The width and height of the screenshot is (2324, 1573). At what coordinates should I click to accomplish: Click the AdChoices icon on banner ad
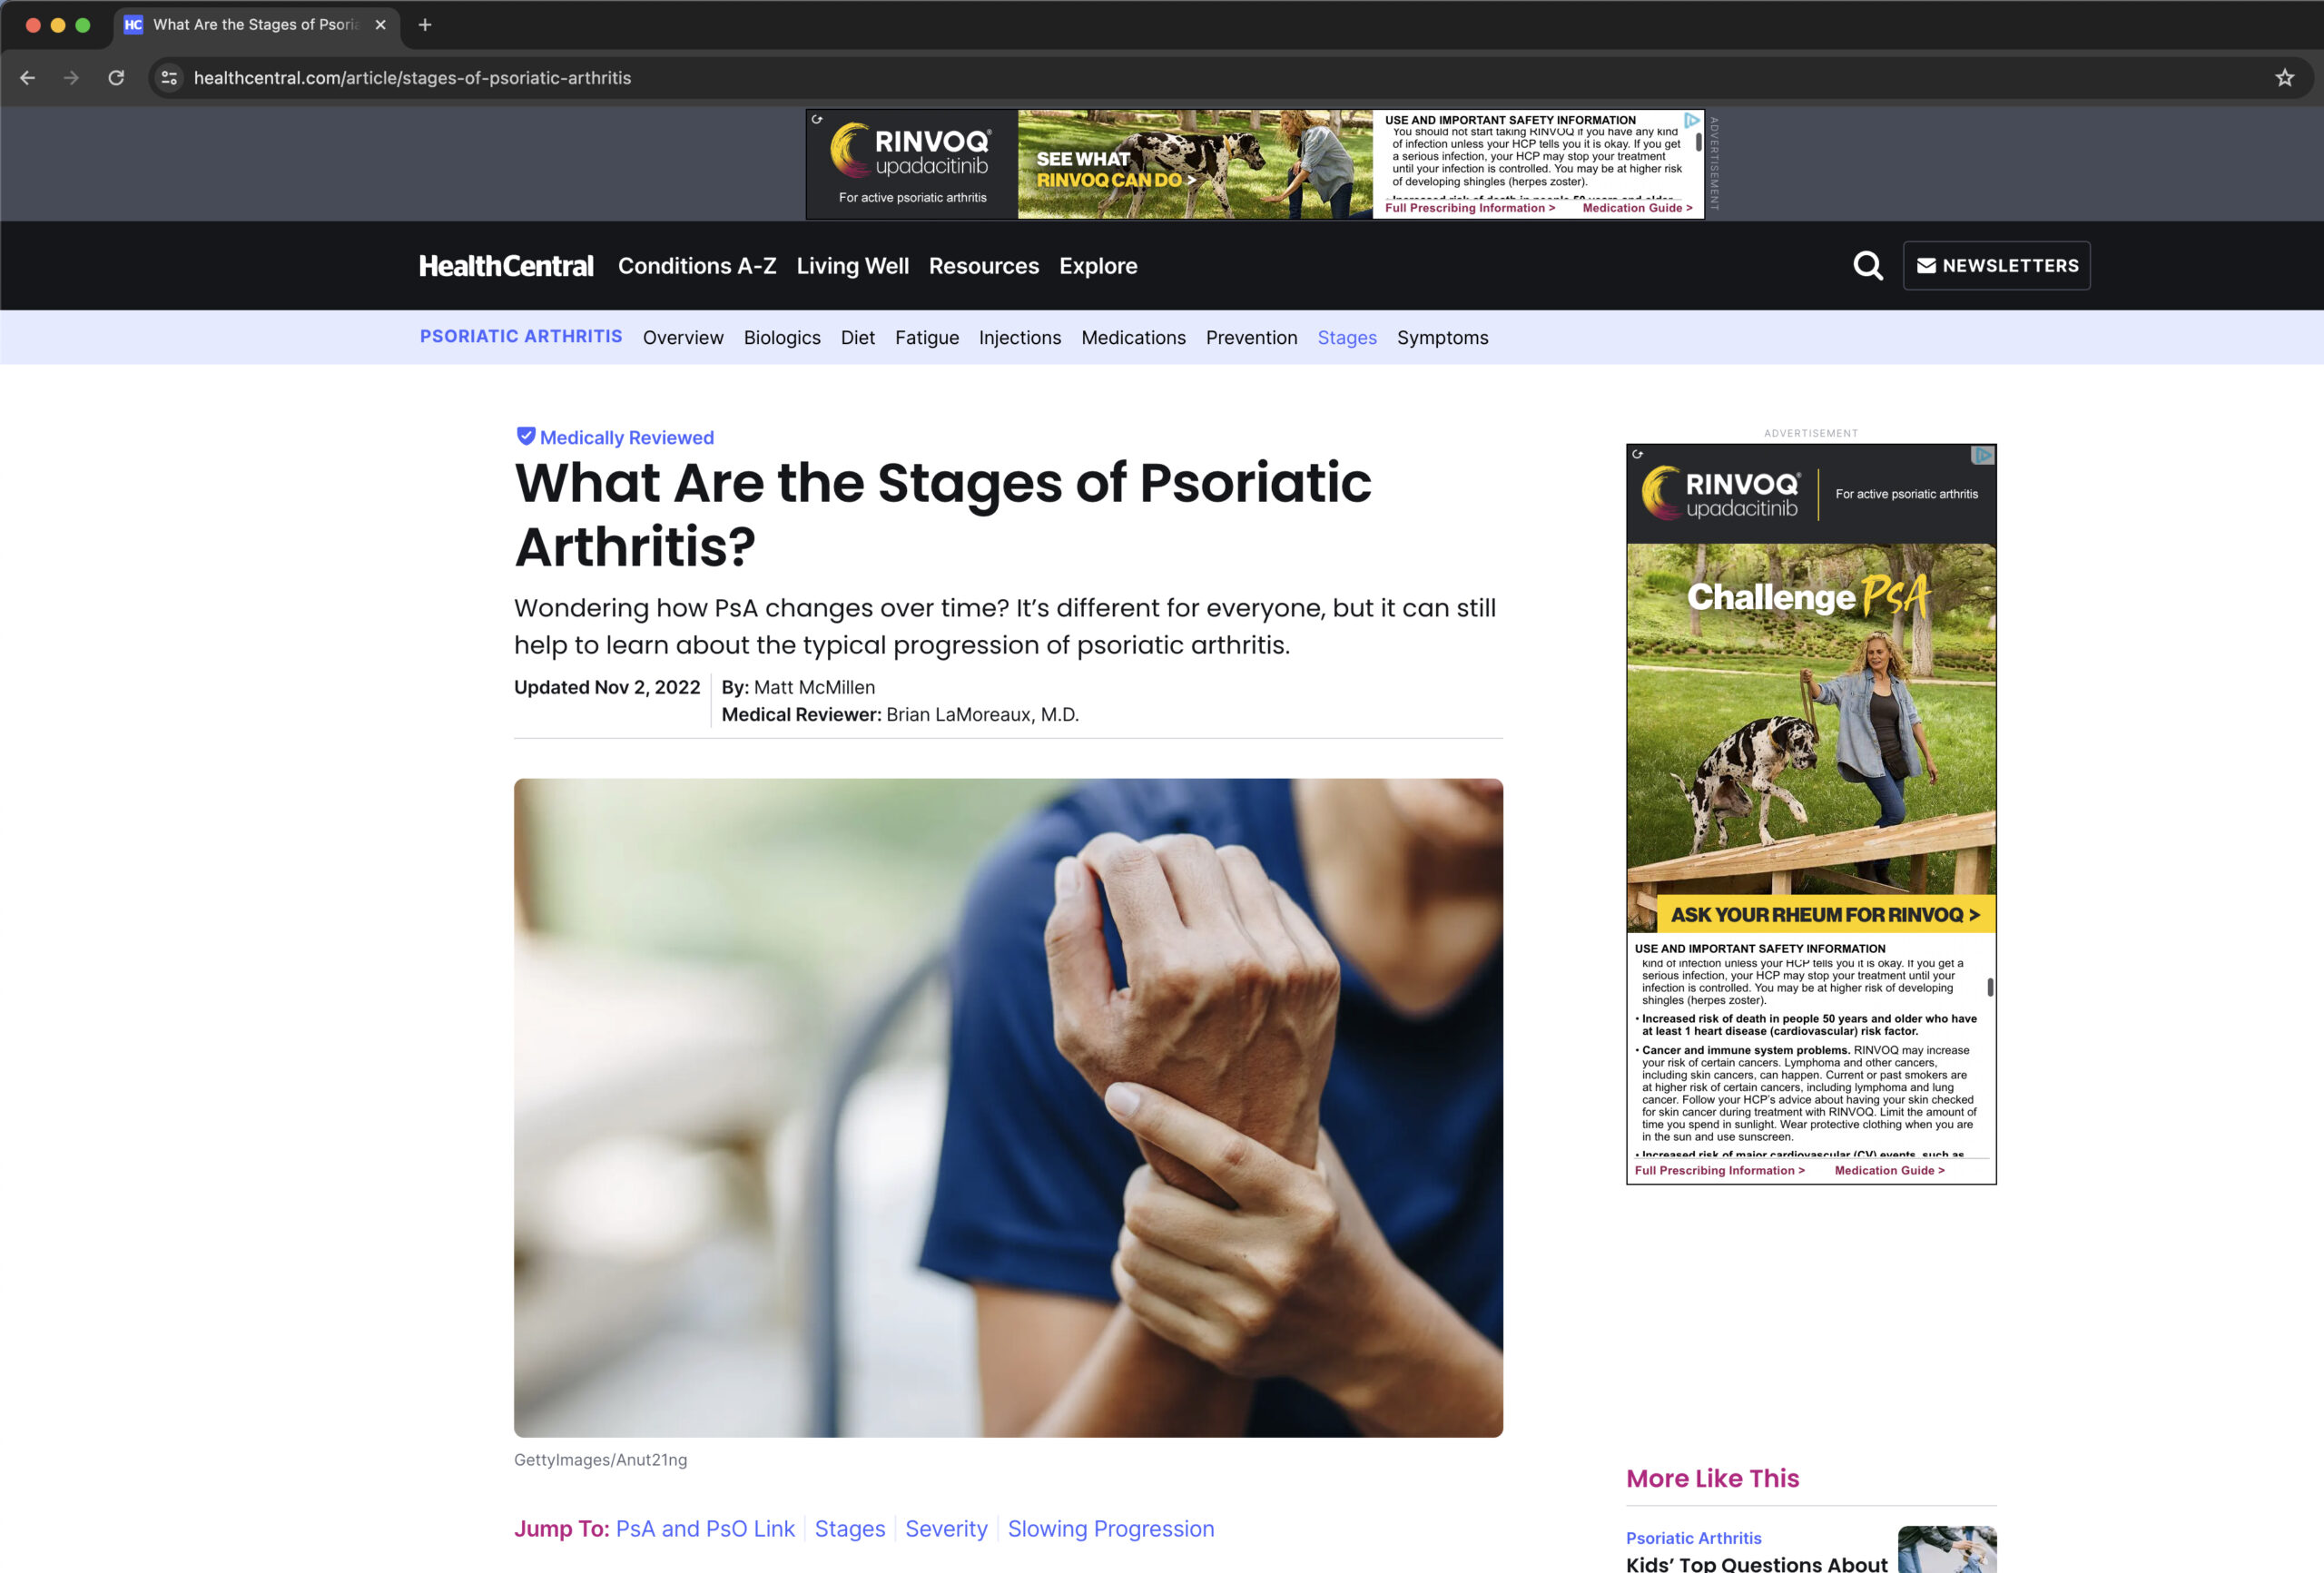tap(1692, 120)
